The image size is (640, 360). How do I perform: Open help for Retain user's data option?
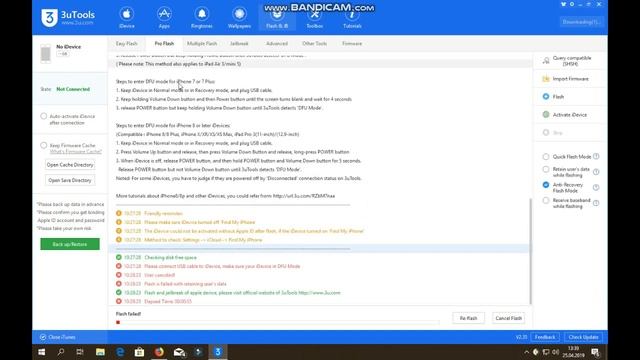point(596,172)
